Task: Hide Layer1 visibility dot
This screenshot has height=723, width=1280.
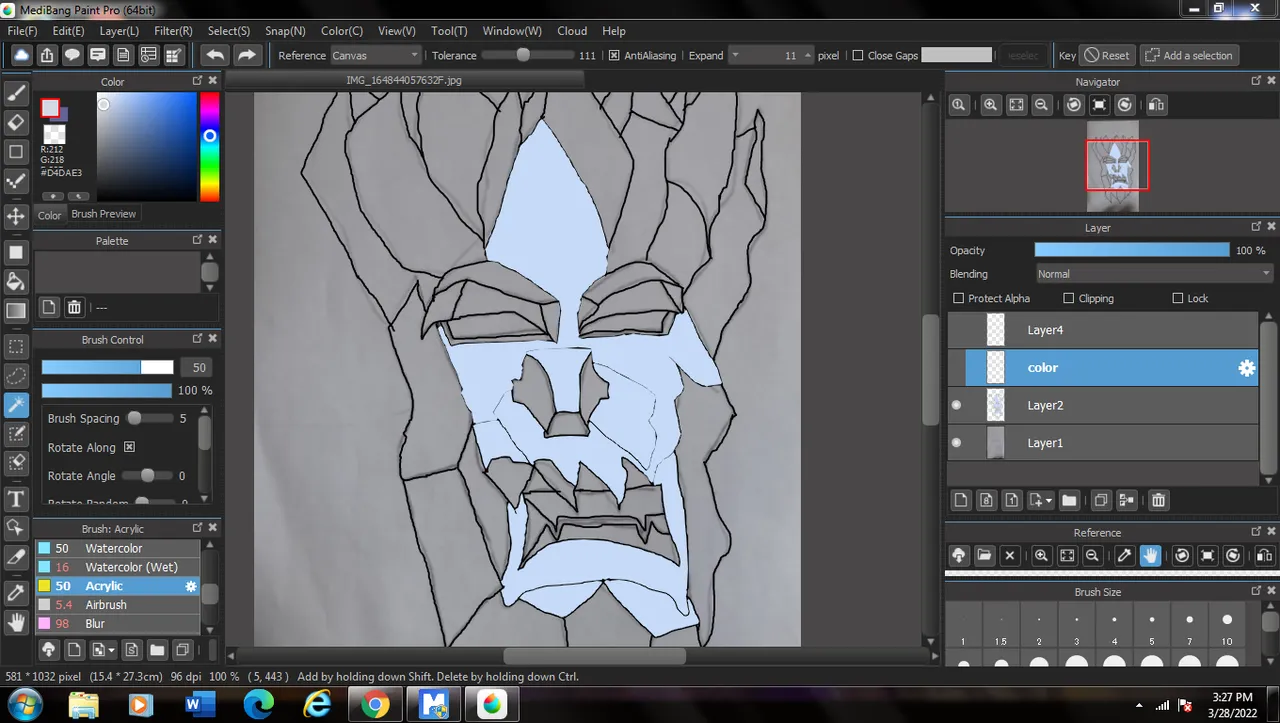Action: coord(957,443)
